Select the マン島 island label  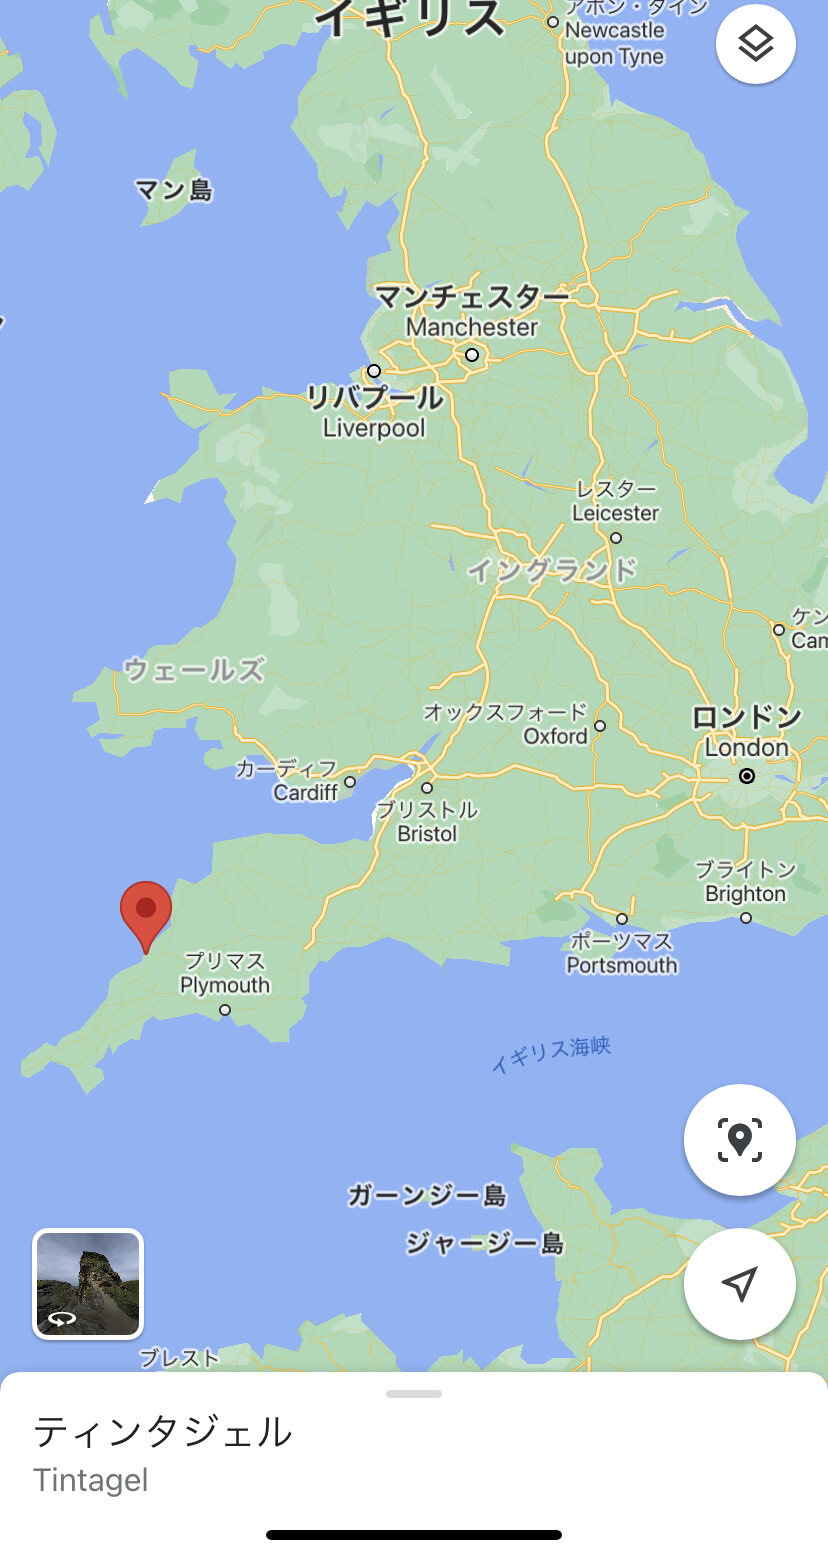point(174,190)
